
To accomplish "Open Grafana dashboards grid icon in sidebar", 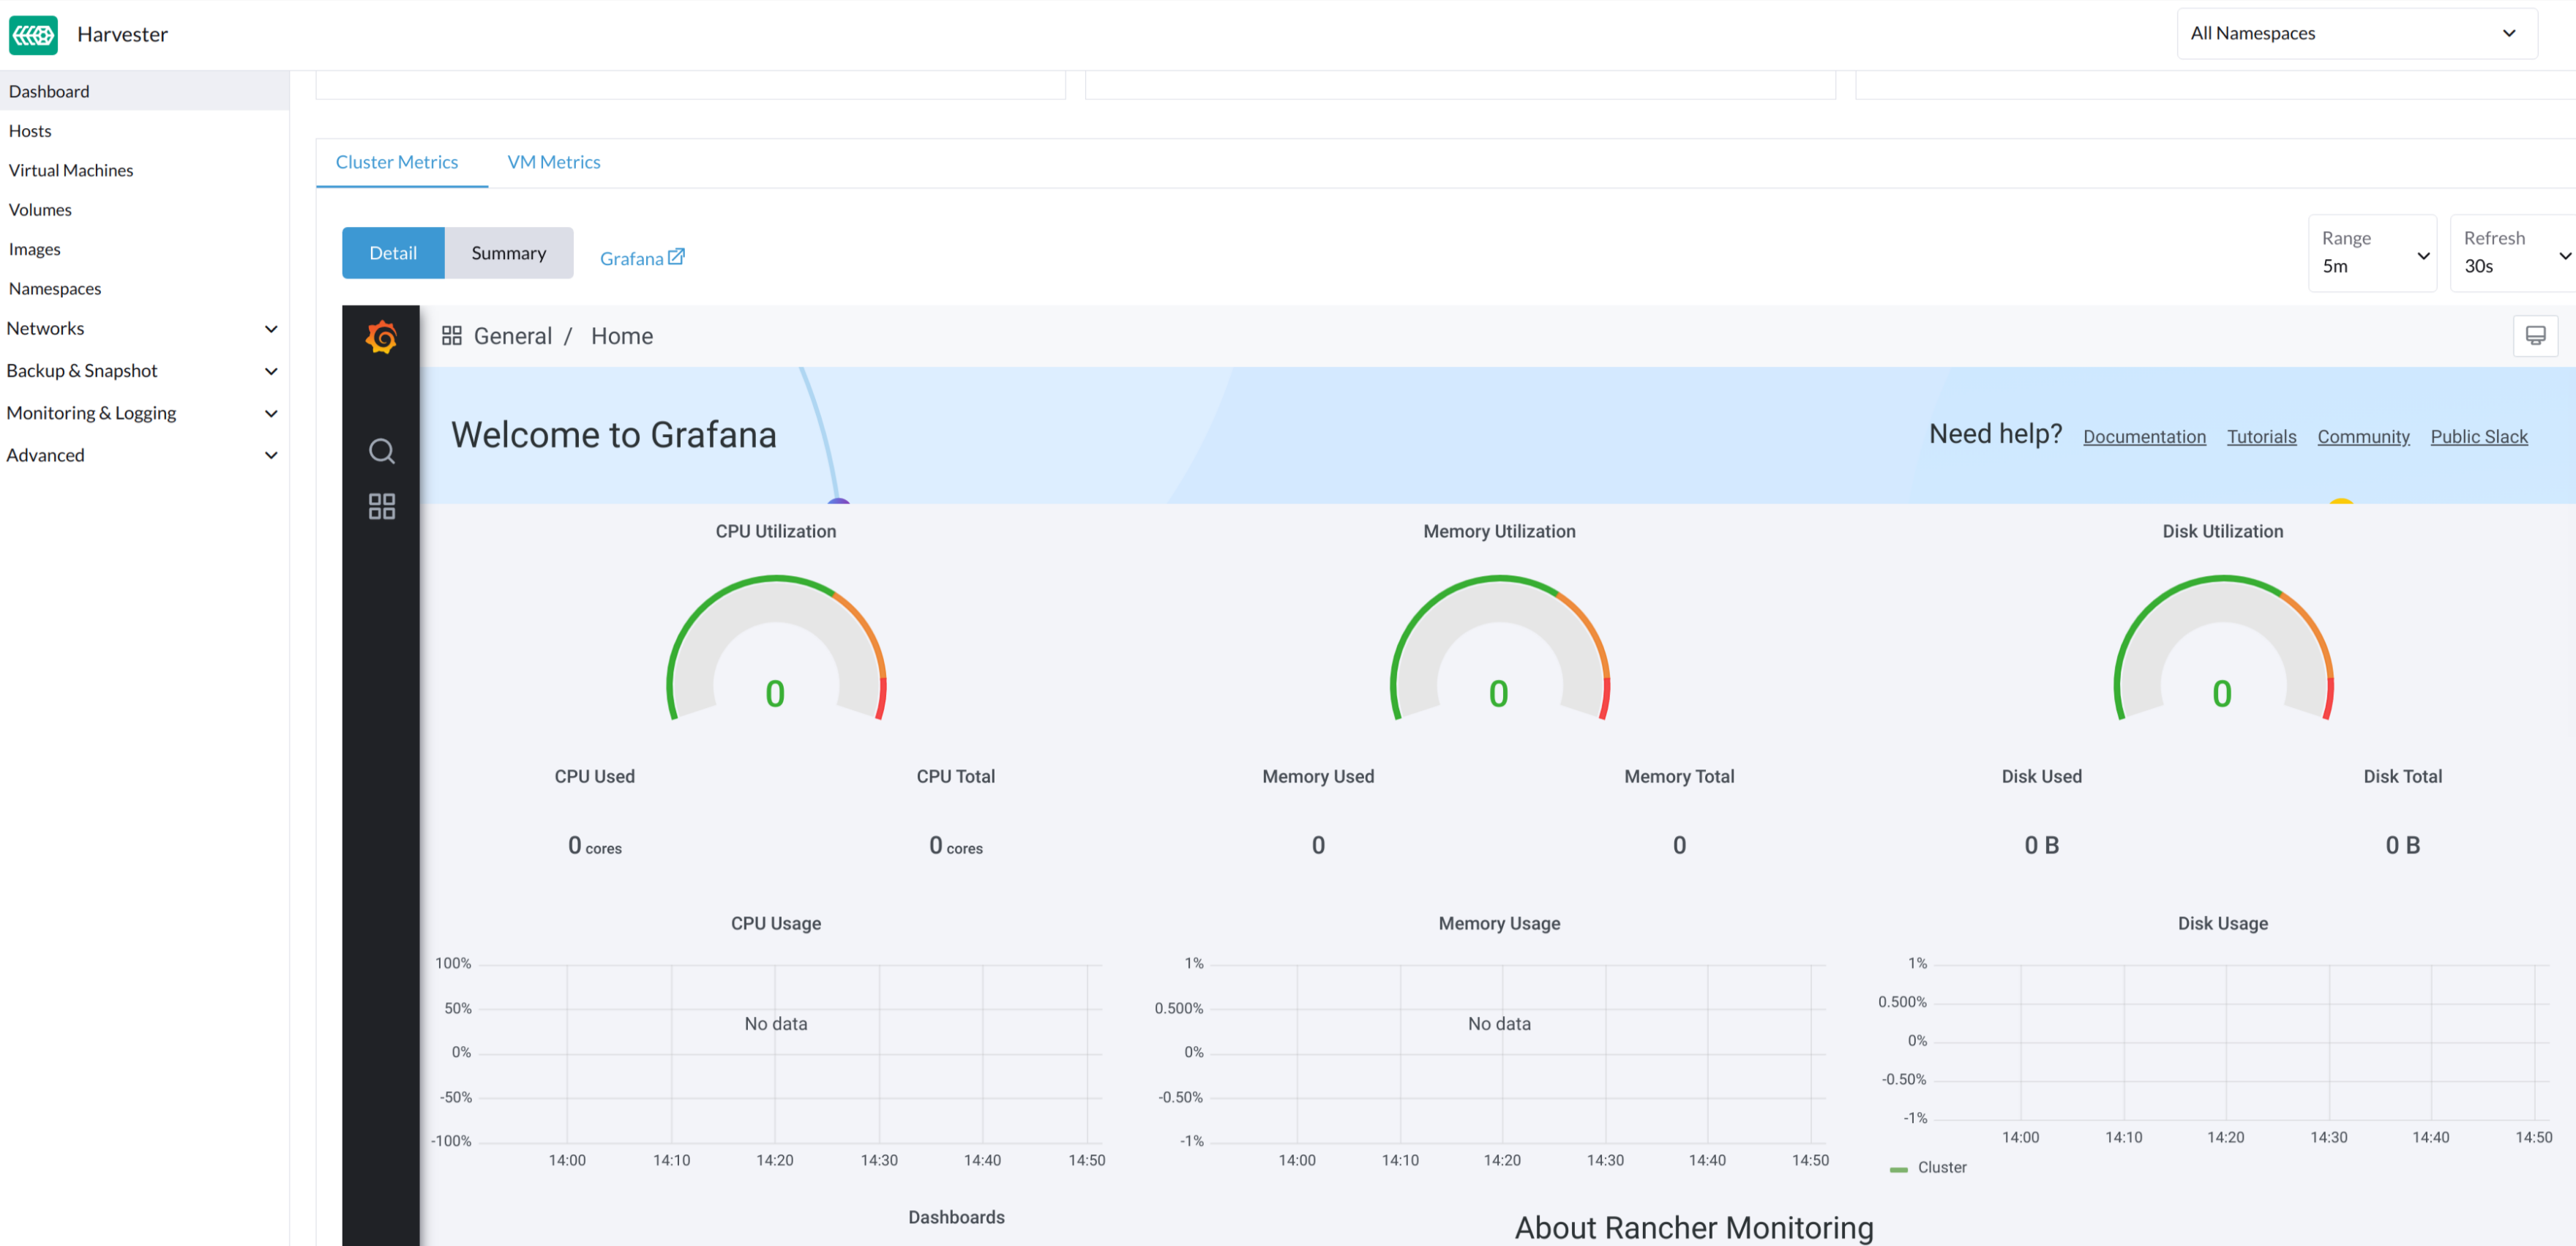I will point(381,506).
